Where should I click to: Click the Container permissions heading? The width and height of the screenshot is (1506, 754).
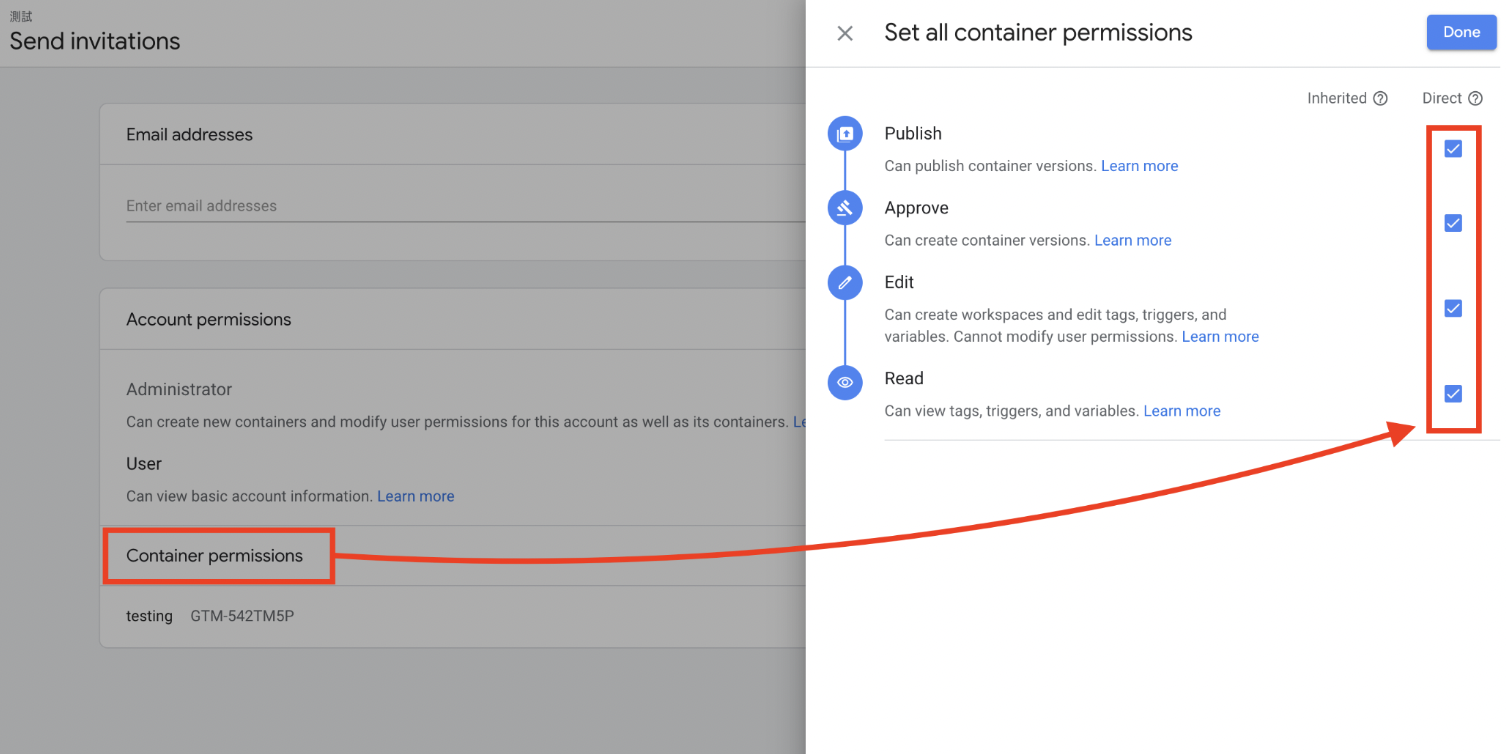point(214,556)
